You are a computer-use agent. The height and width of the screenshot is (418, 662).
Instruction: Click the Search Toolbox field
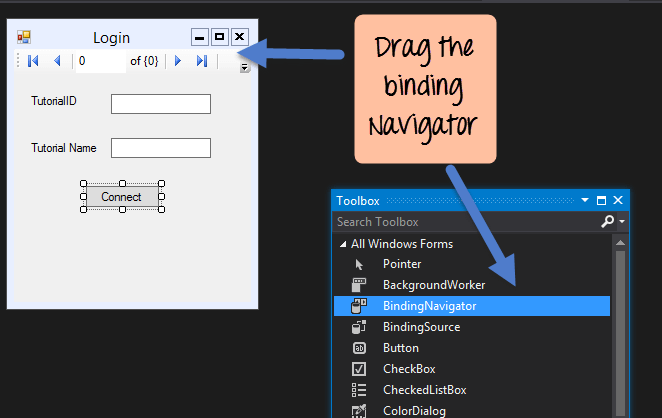[x=465, y=222]
